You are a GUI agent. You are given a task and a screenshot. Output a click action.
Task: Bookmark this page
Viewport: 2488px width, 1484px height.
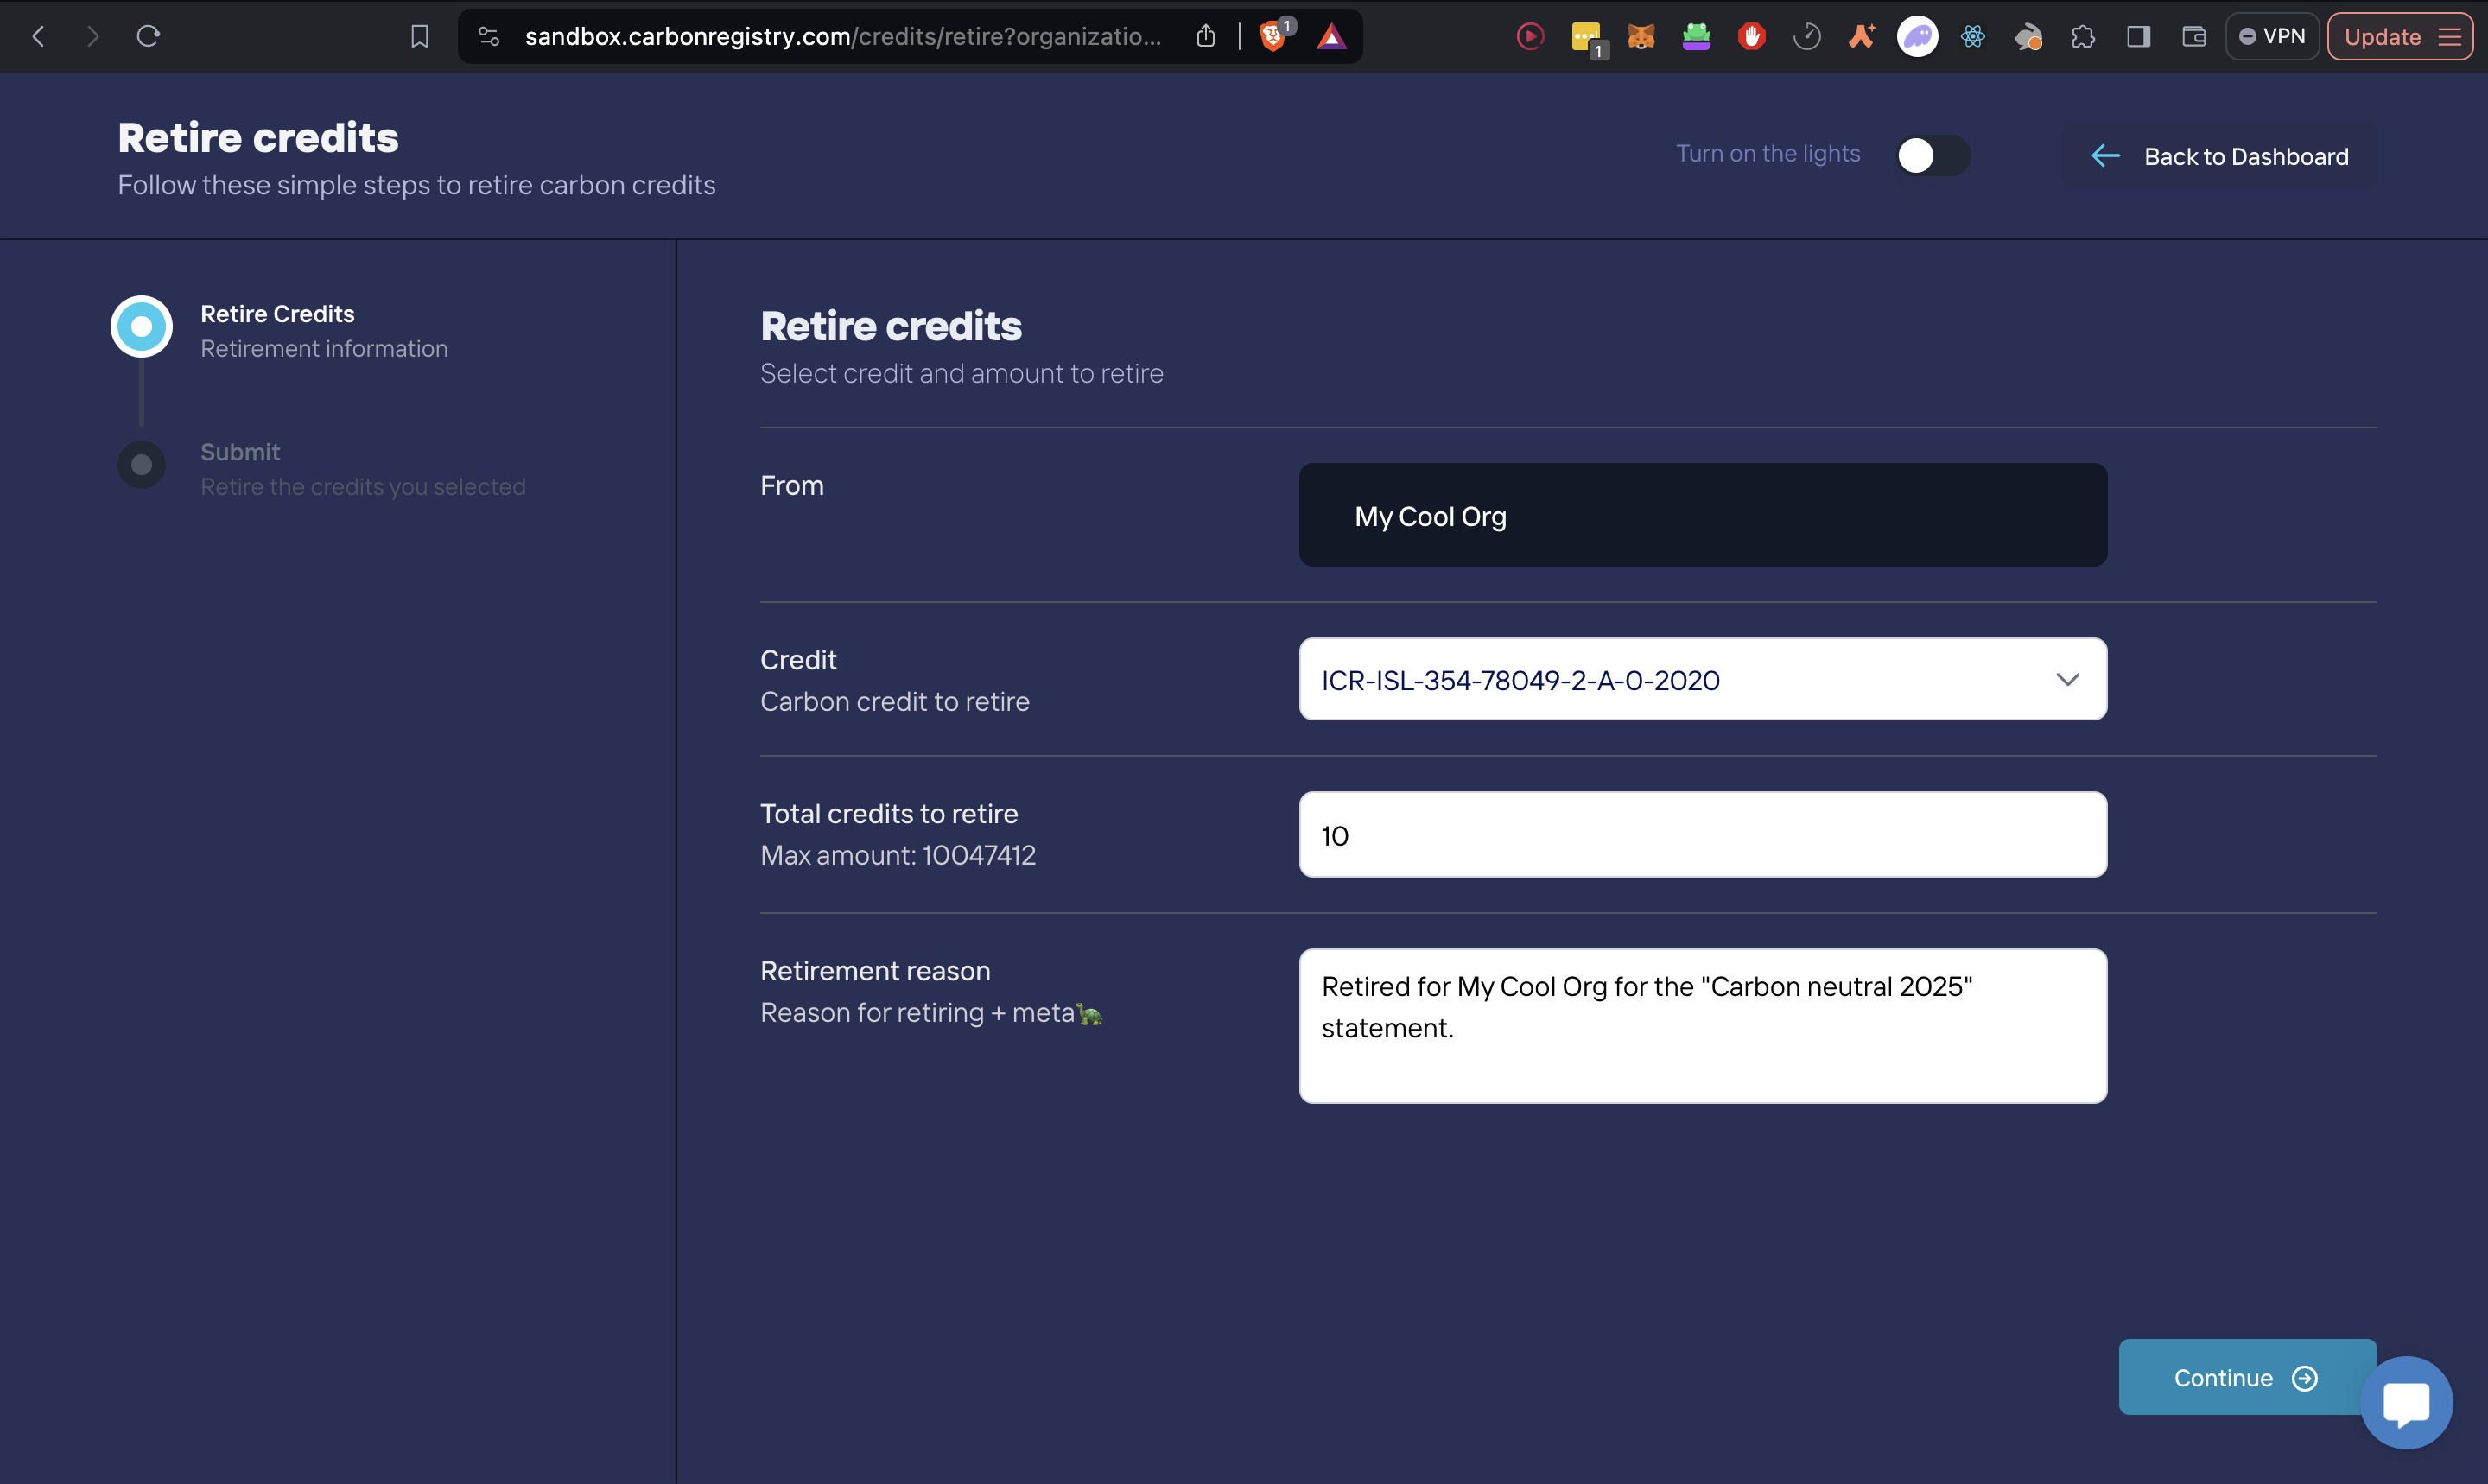pos(420,37)
